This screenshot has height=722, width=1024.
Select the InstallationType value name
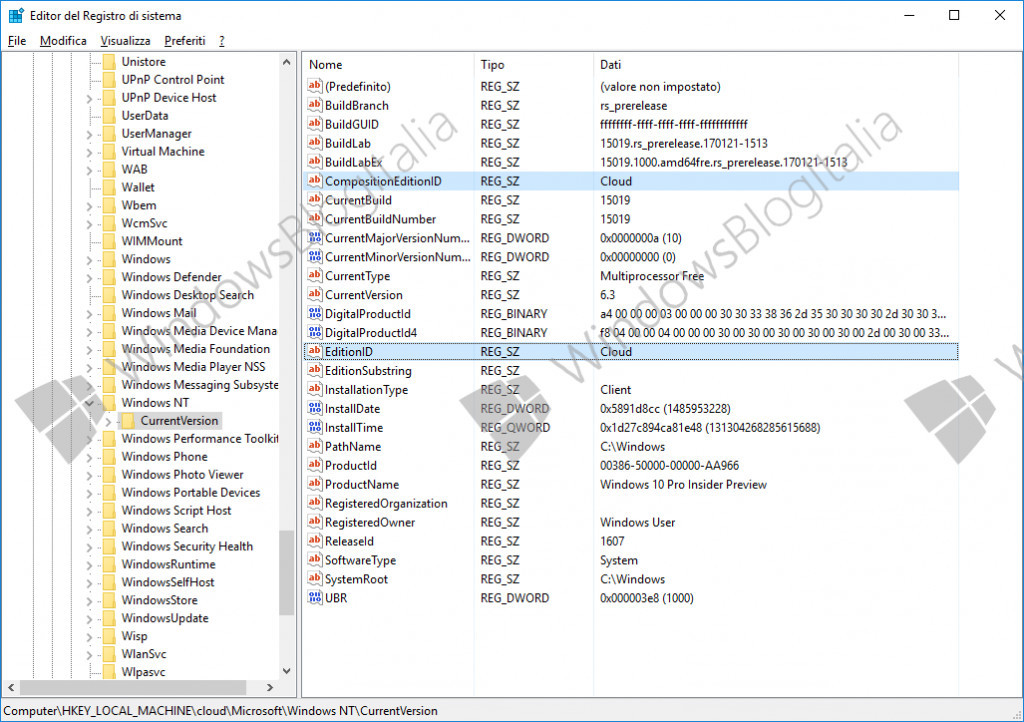coord(366,390)
